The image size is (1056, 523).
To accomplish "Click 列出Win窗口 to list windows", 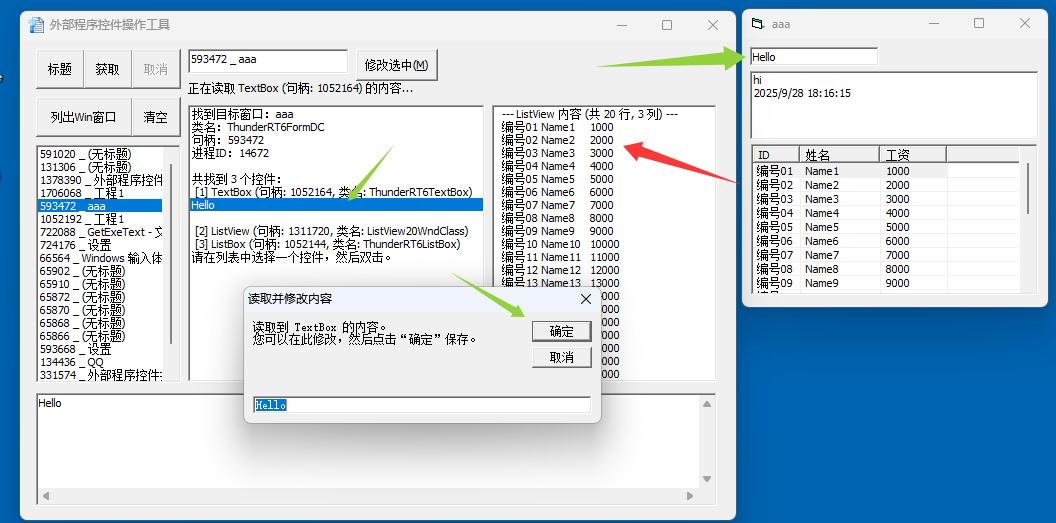I will coord(84,117).
